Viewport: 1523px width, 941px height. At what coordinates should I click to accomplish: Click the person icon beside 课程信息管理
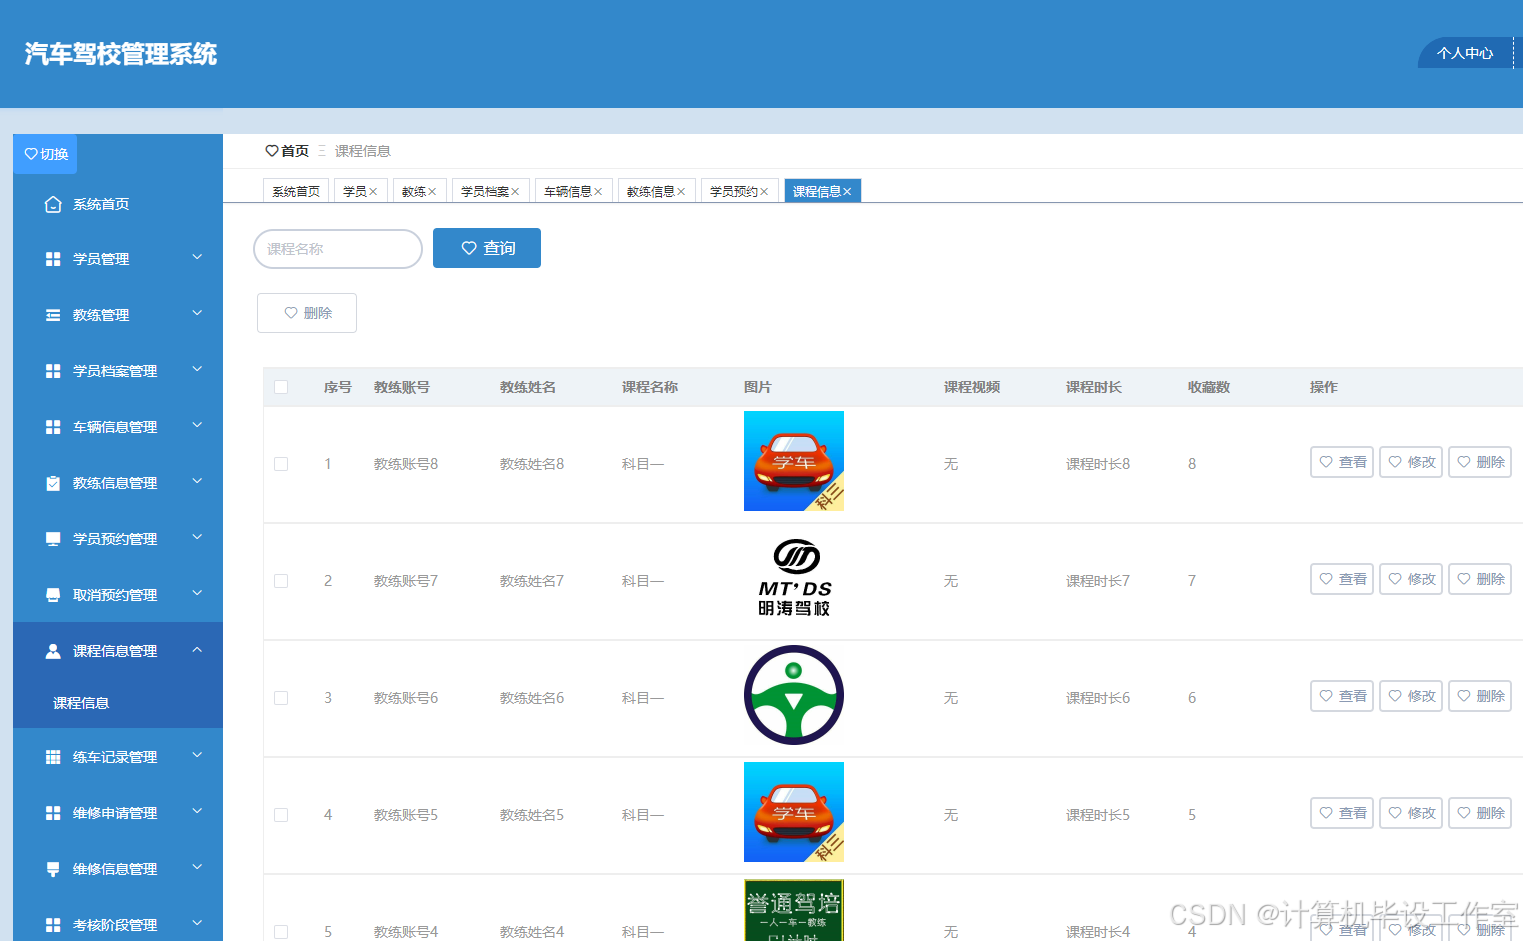(x=53, y=651)
